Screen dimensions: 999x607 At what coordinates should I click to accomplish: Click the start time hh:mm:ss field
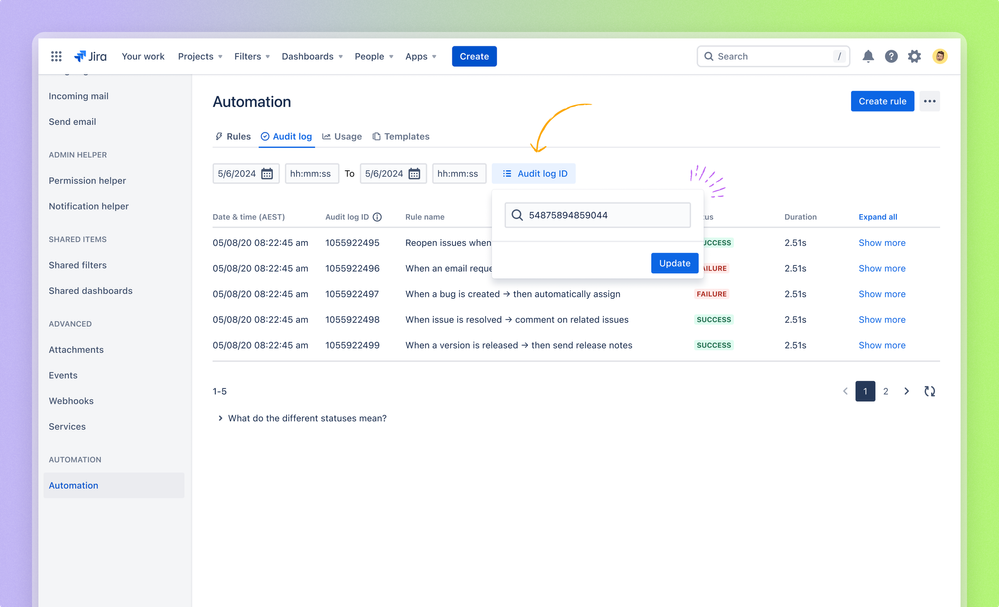(312, 173)
